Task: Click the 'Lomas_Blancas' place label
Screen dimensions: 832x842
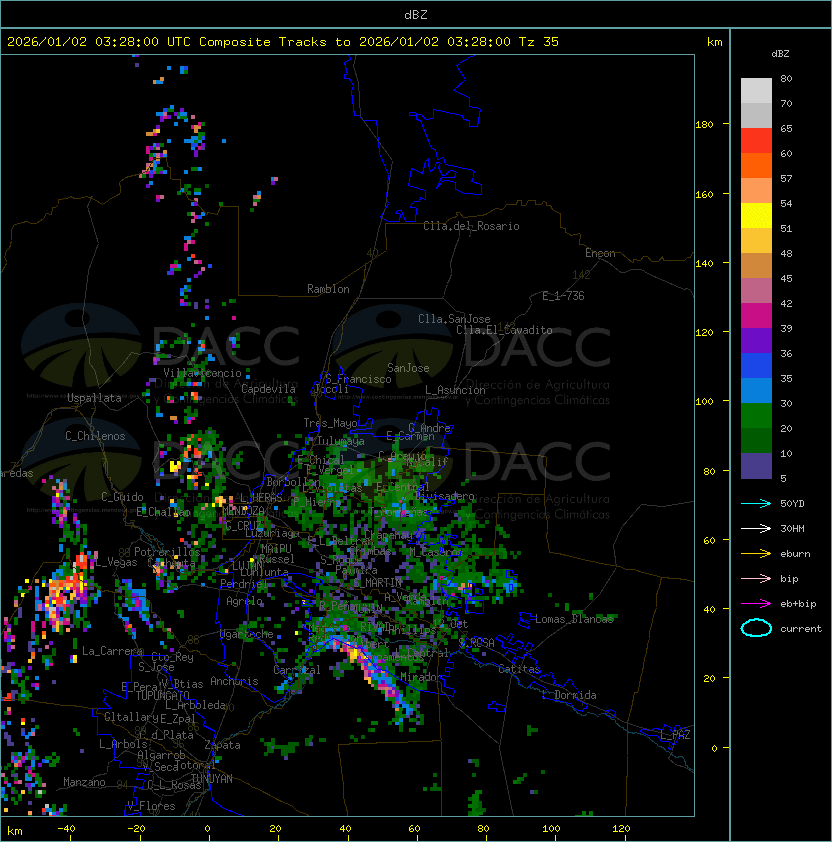Action: pos(574,619)
